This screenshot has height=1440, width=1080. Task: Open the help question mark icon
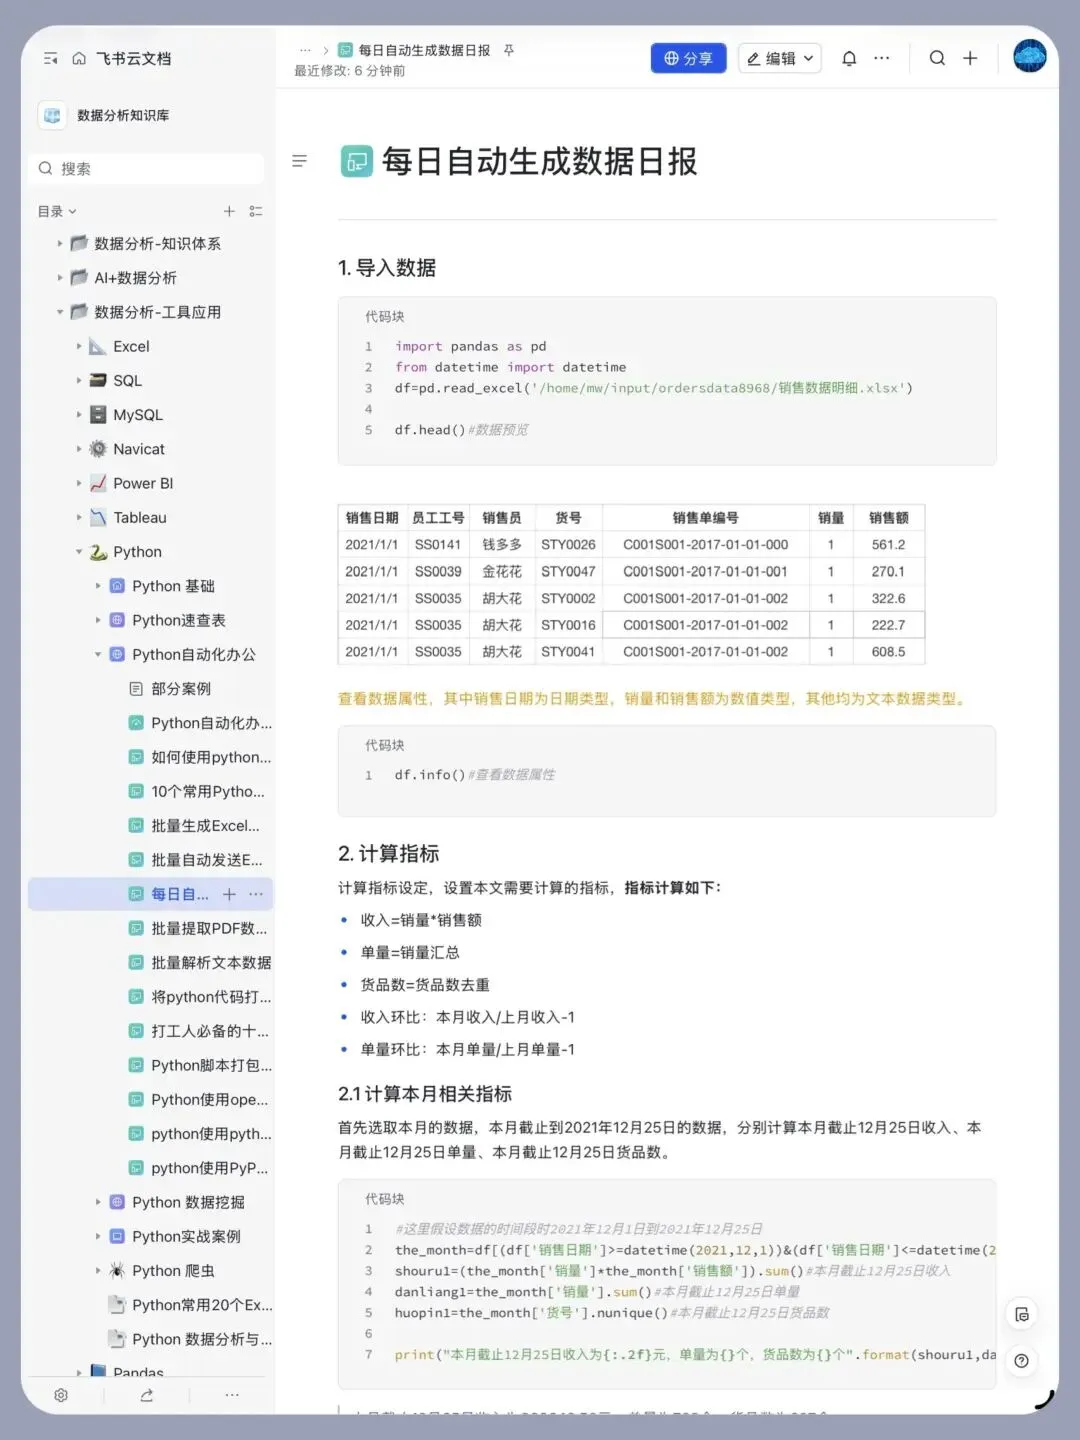[x=1022, y=1361]
